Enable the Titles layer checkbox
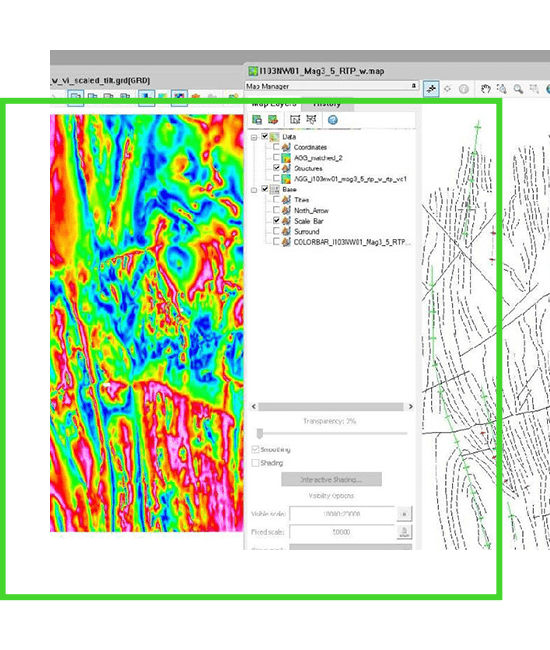Image resolution: width=550 pixels, height=650 pixels. 276,199
